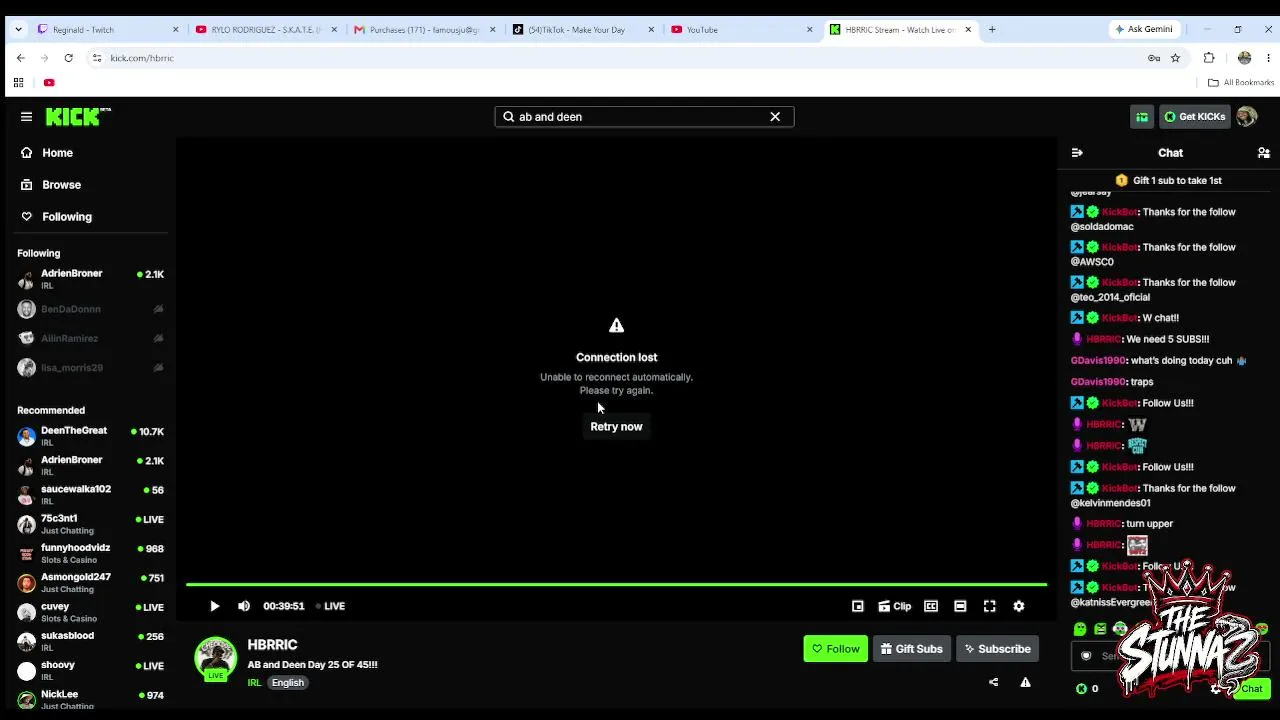Go back in browser history
The width and height of the screenshot is (1280, 720).
tap(20, 58)
